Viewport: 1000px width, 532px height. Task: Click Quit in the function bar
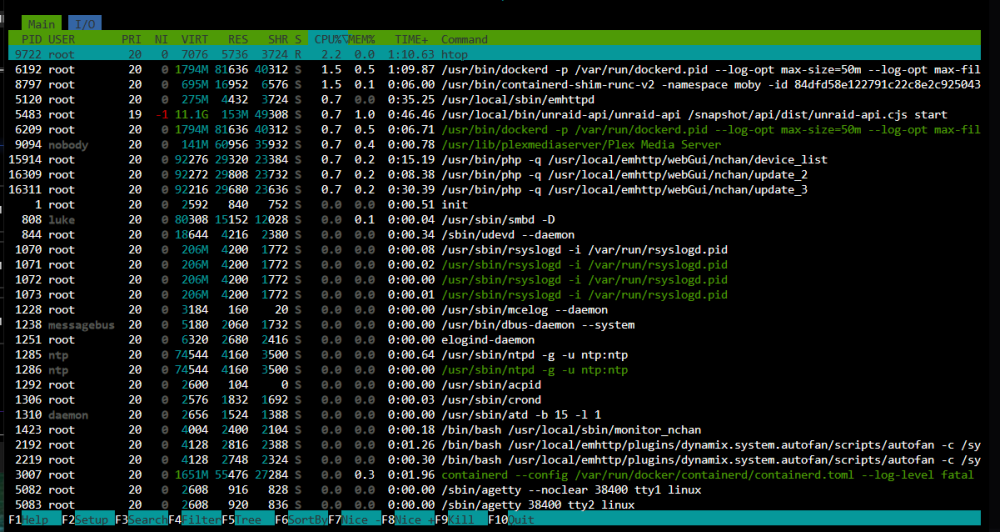pos(511,520)
